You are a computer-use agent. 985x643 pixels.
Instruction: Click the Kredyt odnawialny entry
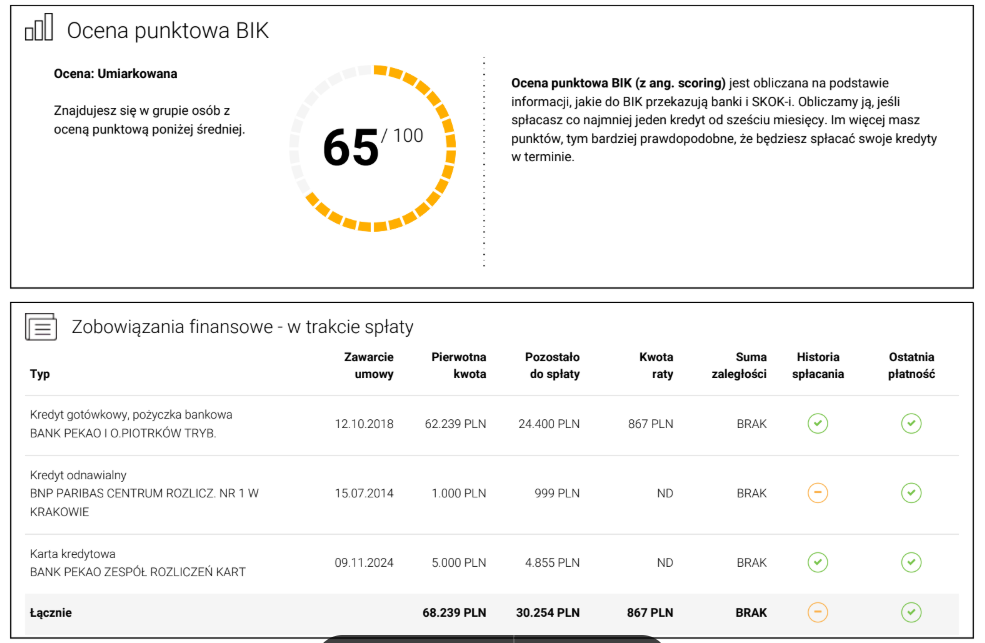[x=78, y=475]
